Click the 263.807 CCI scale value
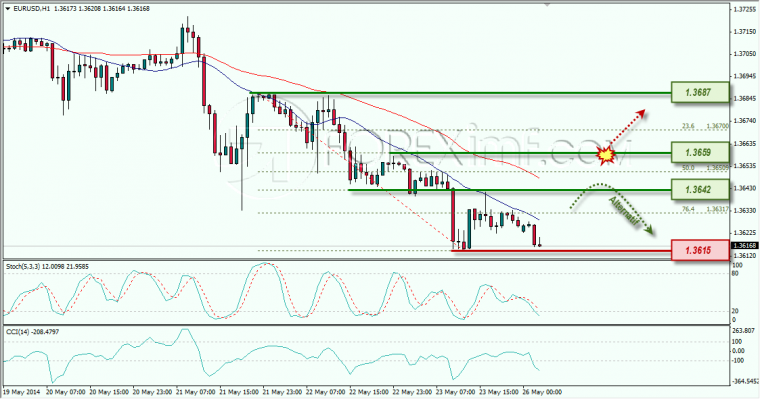Viewport: 760px width, 399px height. [x=744, y=331]
